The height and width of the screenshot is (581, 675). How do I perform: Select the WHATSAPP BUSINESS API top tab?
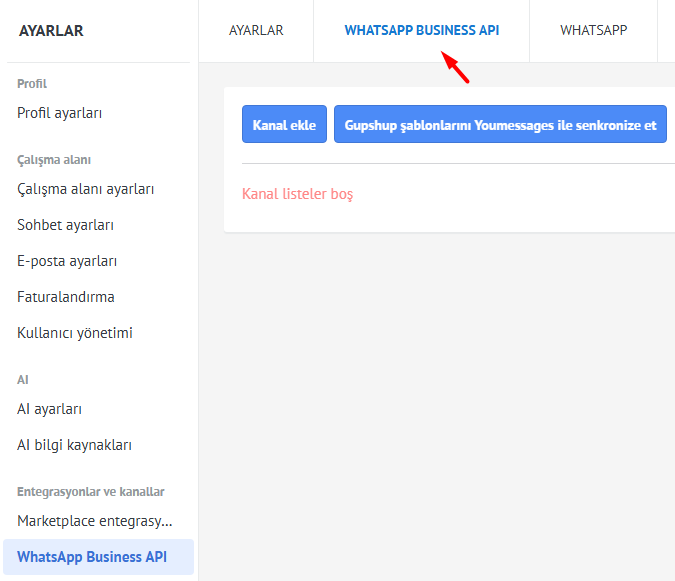tap(422, 30)
